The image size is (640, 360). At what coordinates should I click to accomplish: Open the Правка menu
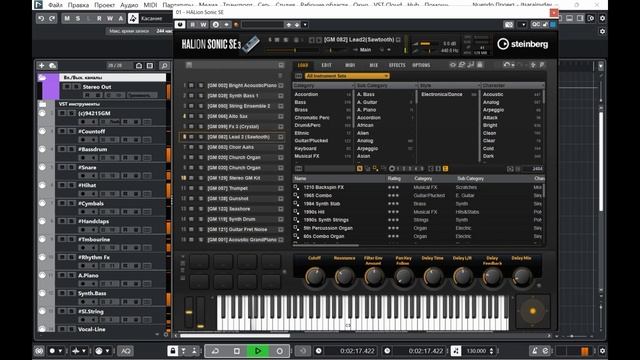pyautogui.click(x=78, y=5)
